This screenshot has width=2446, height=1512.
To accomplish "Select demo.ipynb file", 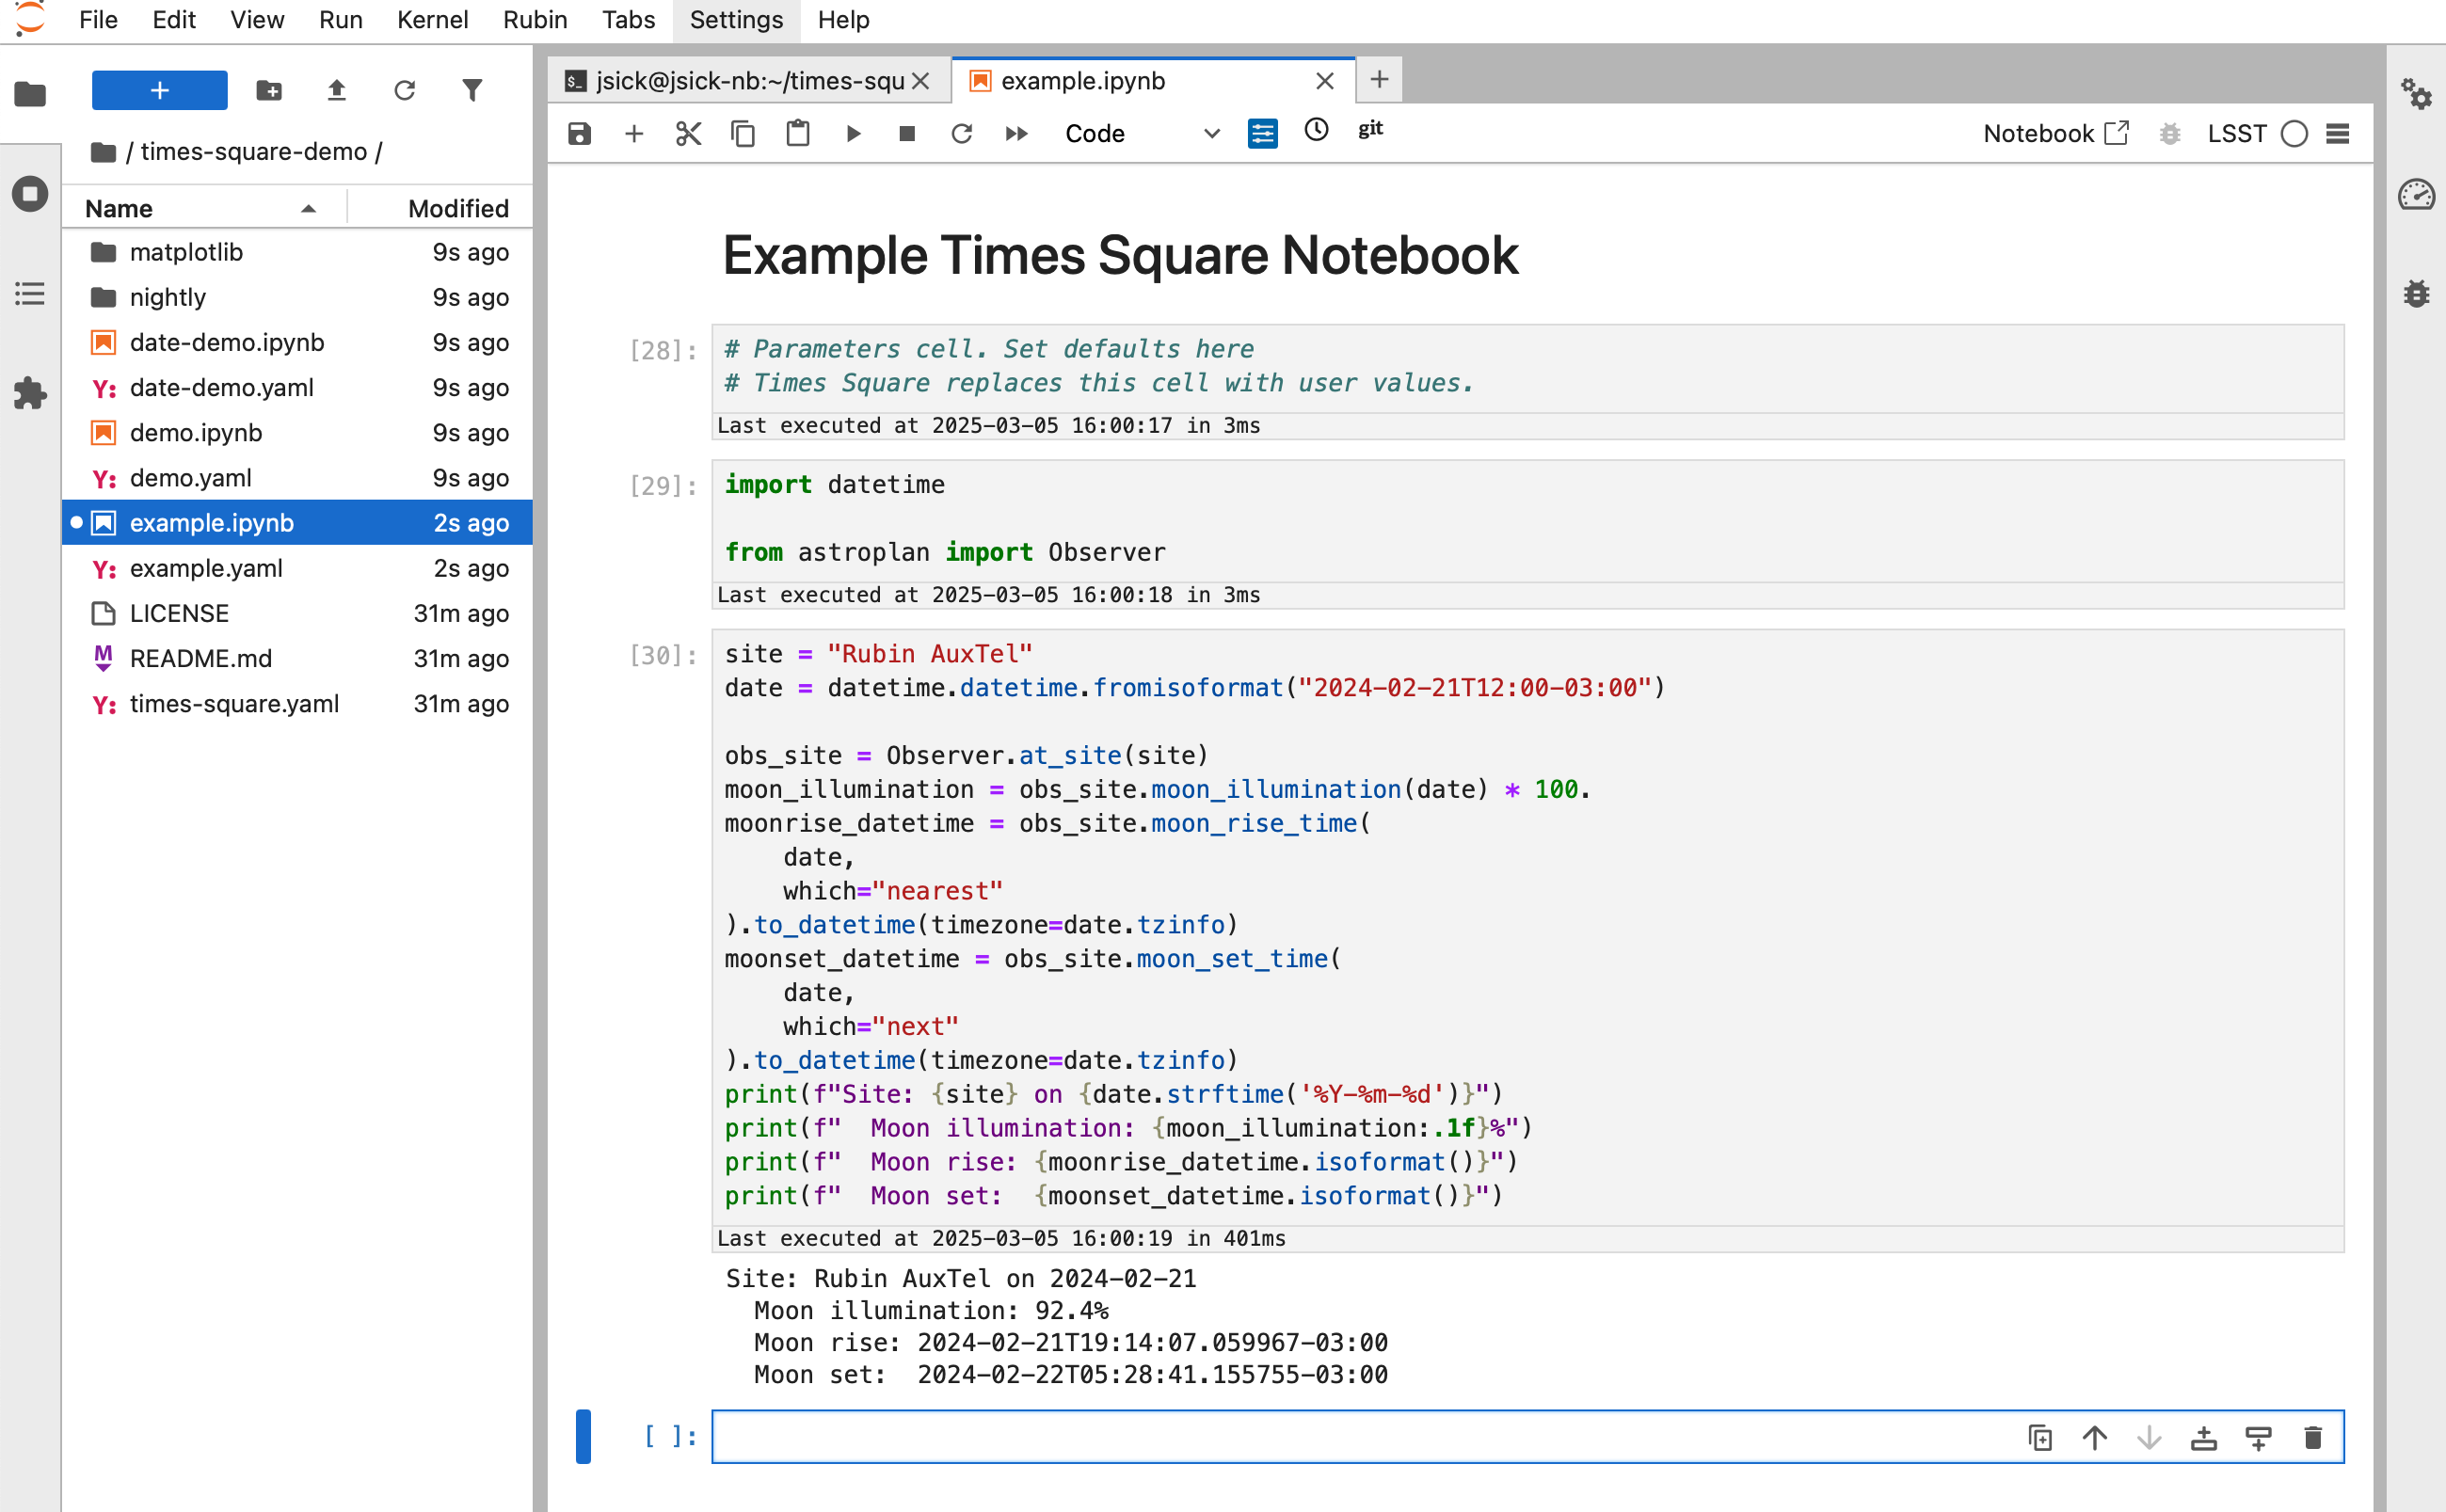I will tap(297, 433).
